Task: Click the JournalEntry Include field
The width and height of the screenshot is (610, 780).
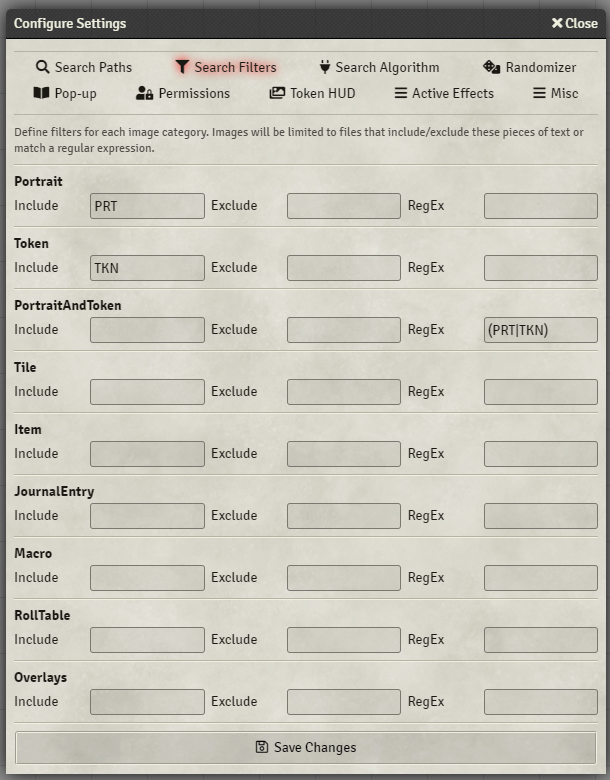Action: tap(147, 516)
